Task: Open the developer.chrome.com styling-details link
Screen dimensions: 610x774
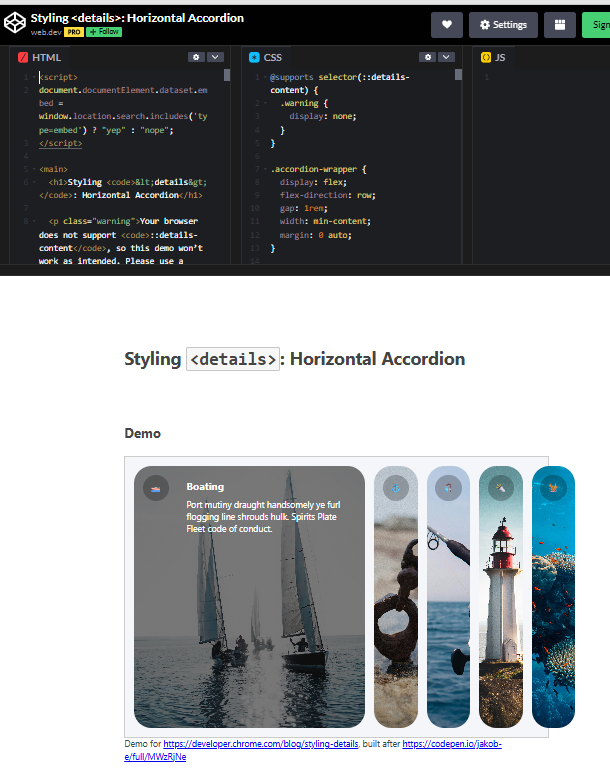Action: click(260, 745)
